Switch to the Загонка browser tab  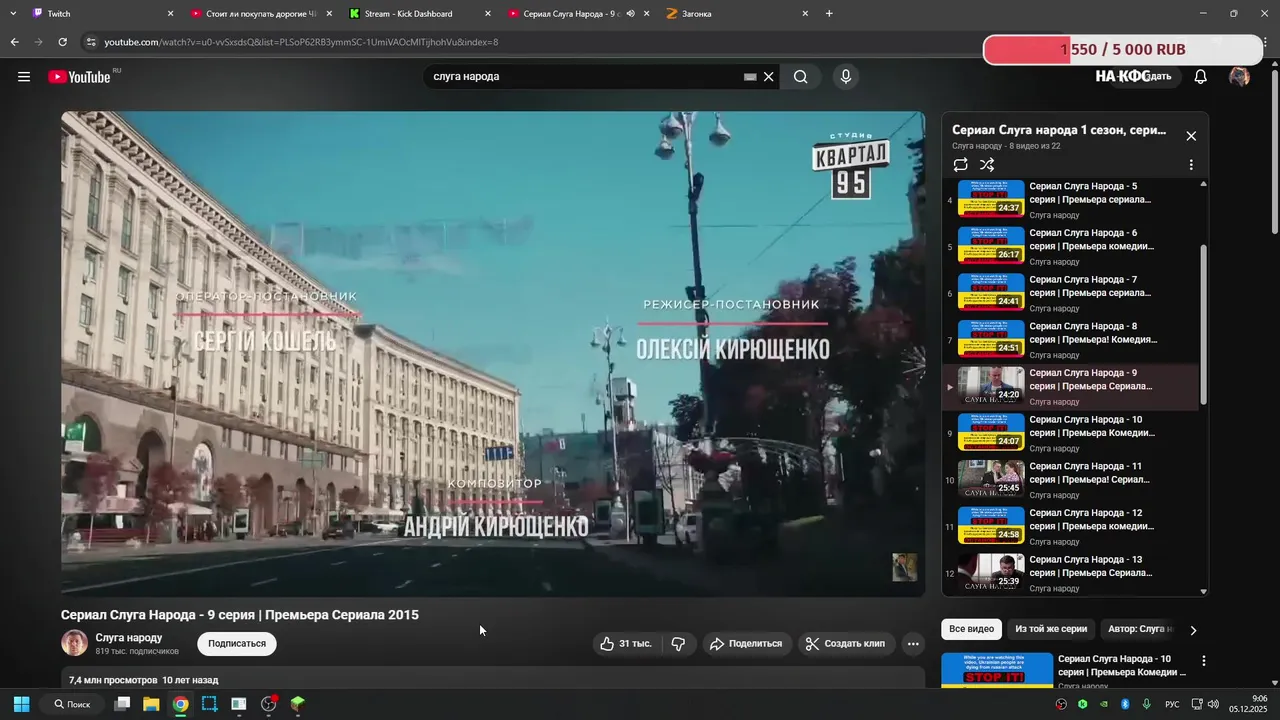tap(735, 14)
